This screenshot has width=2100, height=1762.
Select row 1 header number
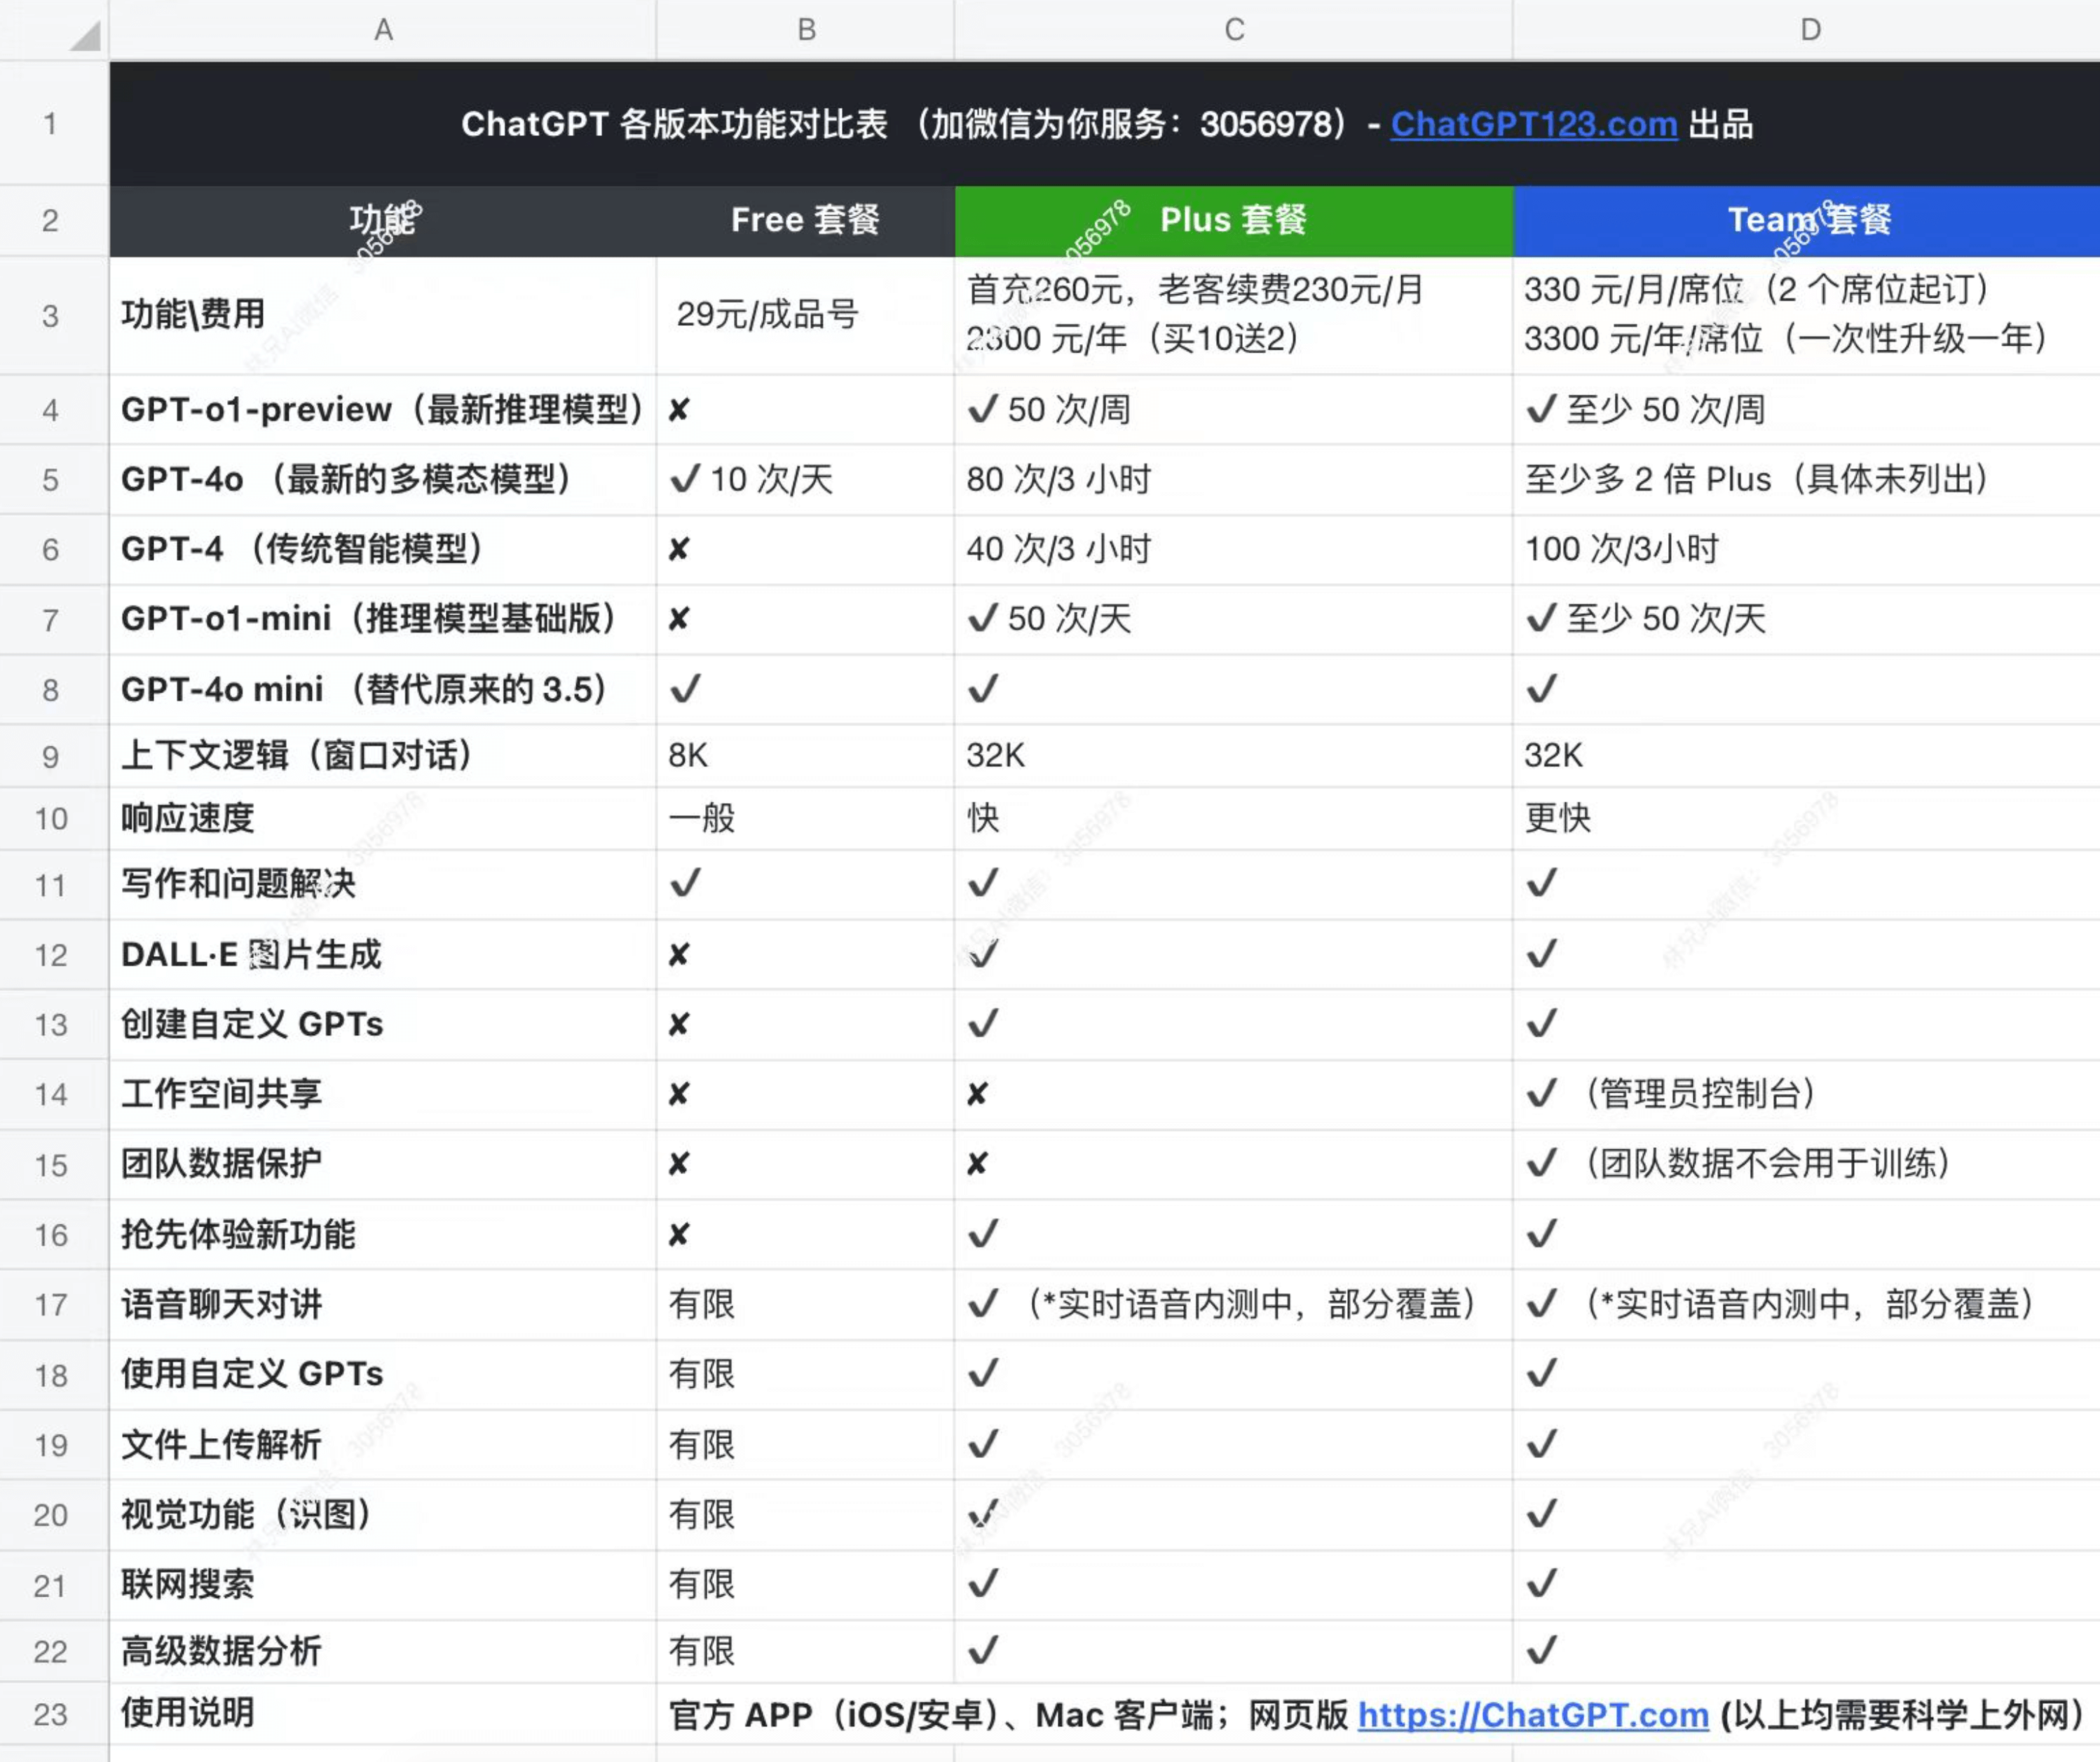point(51,124)
